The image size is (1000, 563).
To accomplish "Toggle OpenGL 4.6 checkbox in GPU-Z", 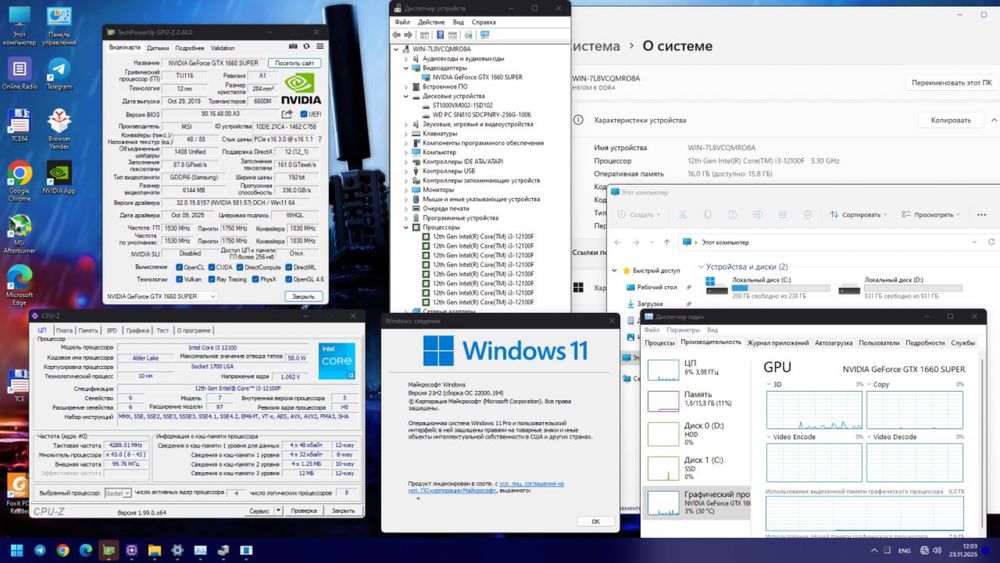I will click(288, 279).
